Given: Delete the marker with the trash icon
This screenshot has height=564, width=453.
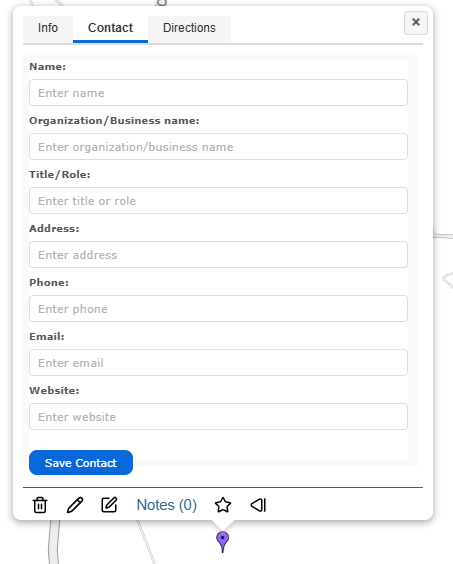Looking at the screenshot, I should [40, 505].
